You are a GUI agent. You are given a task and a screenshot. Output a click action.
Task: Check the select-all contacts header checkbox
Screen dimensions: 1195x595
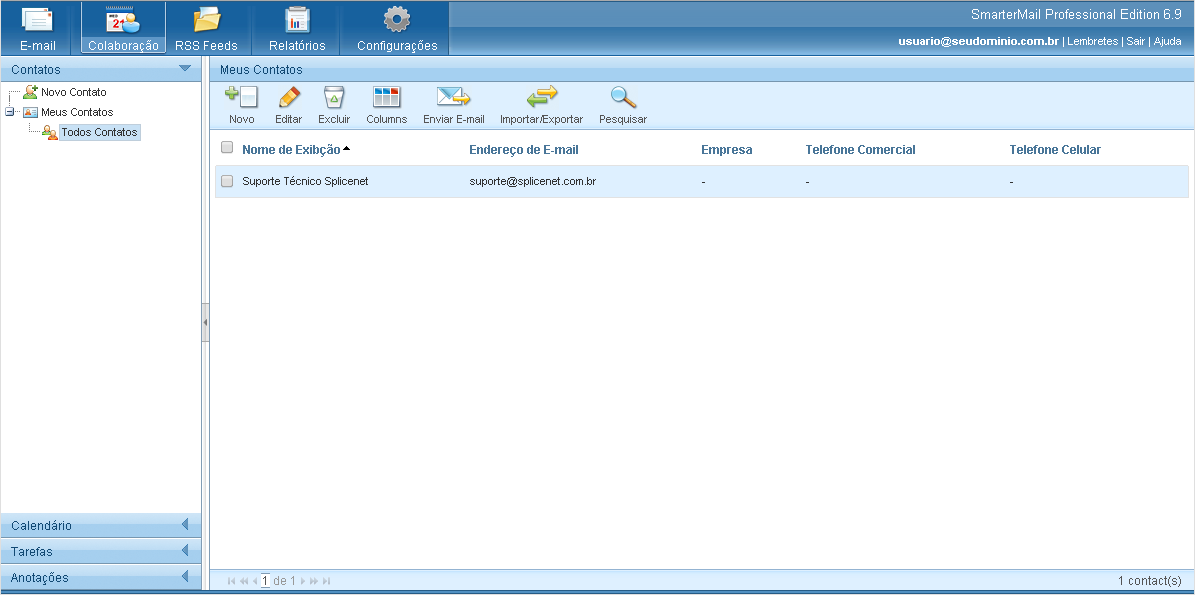[x=227, y=148]
